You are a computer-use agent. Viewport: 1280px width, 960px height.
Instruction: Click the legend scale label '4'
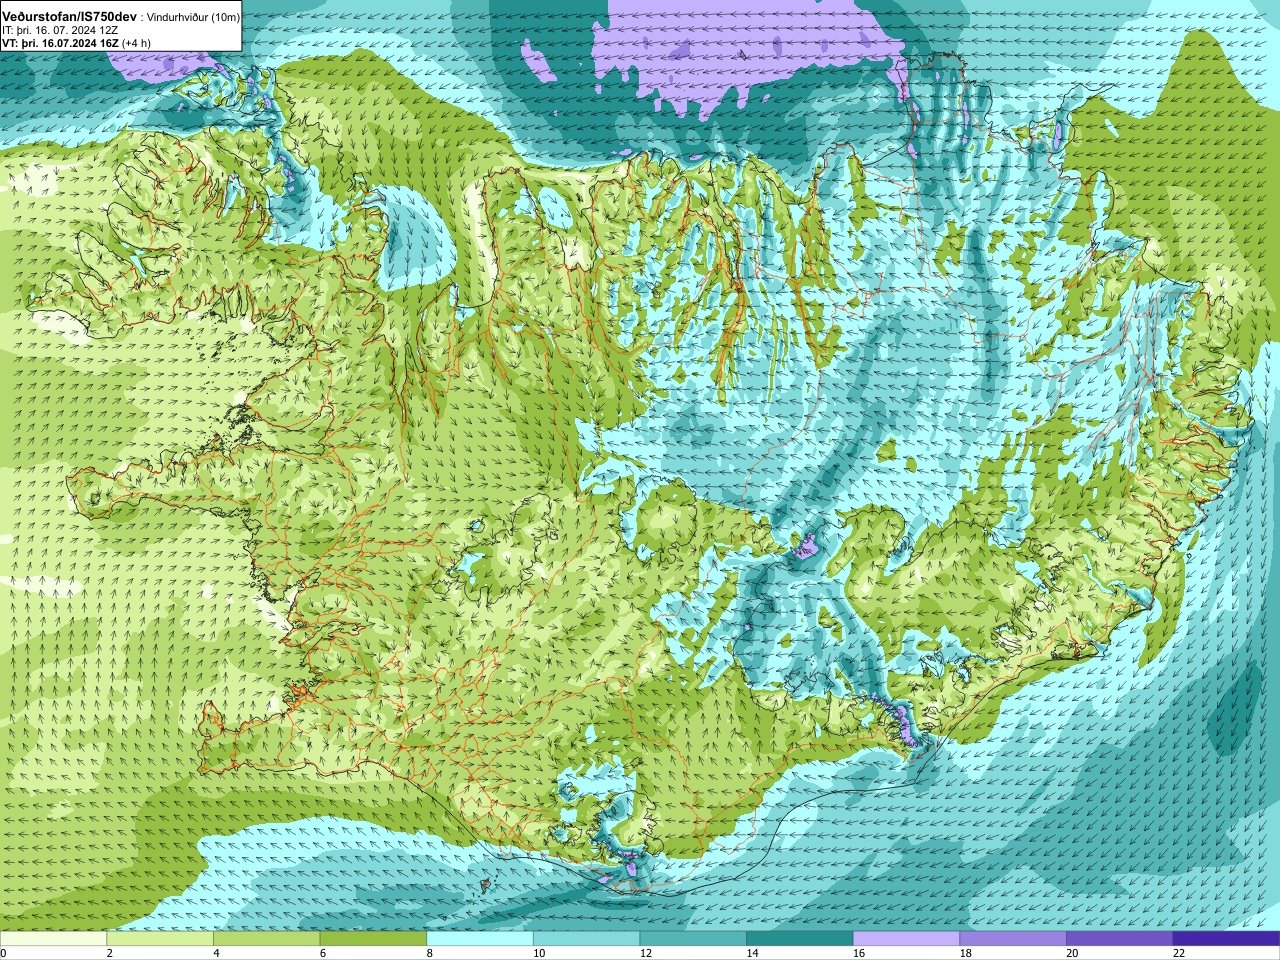(x=216, y=953)
